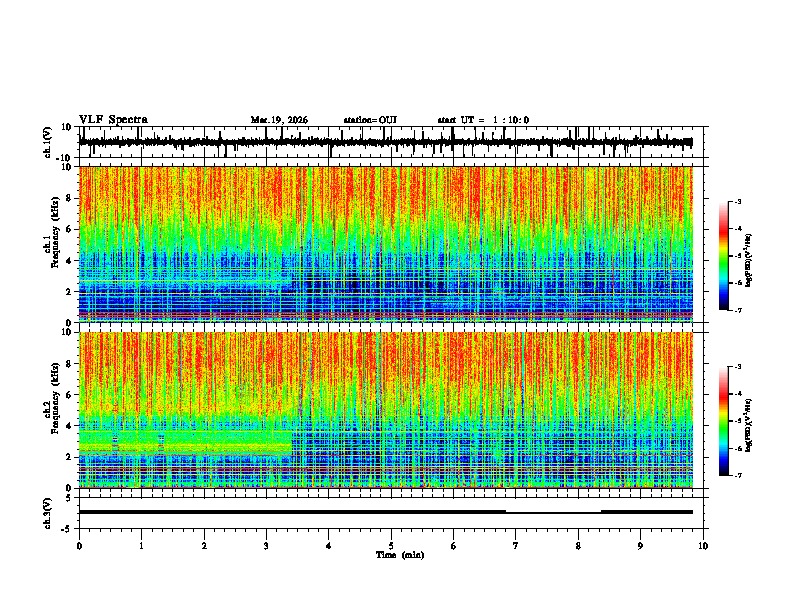Click the ch.1 spectrogram color bar
This screenshot has width=792, height=612.
(x=724, y=256)
